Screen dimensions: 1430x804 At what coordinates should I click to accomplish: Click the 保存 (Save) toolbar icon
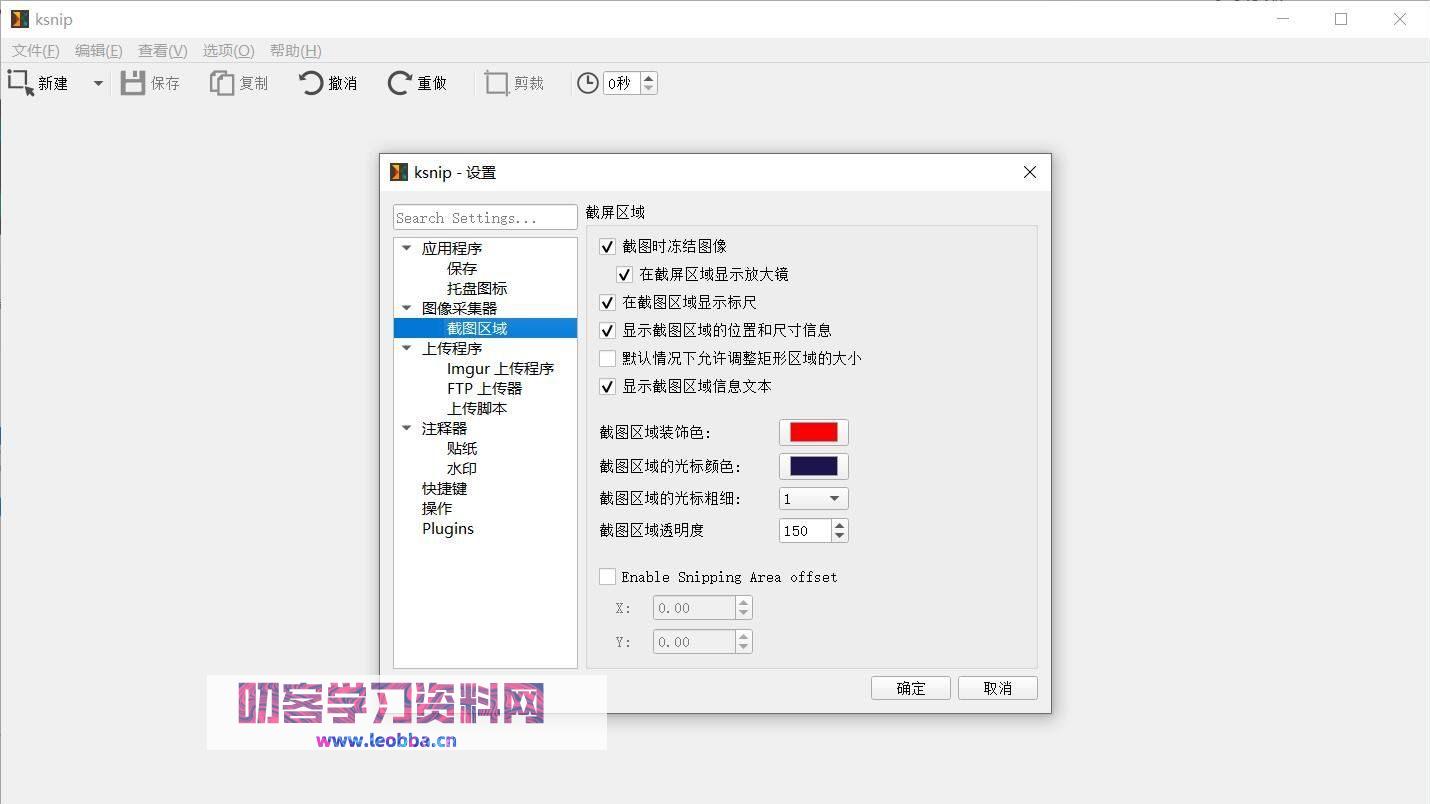point(150,83)
